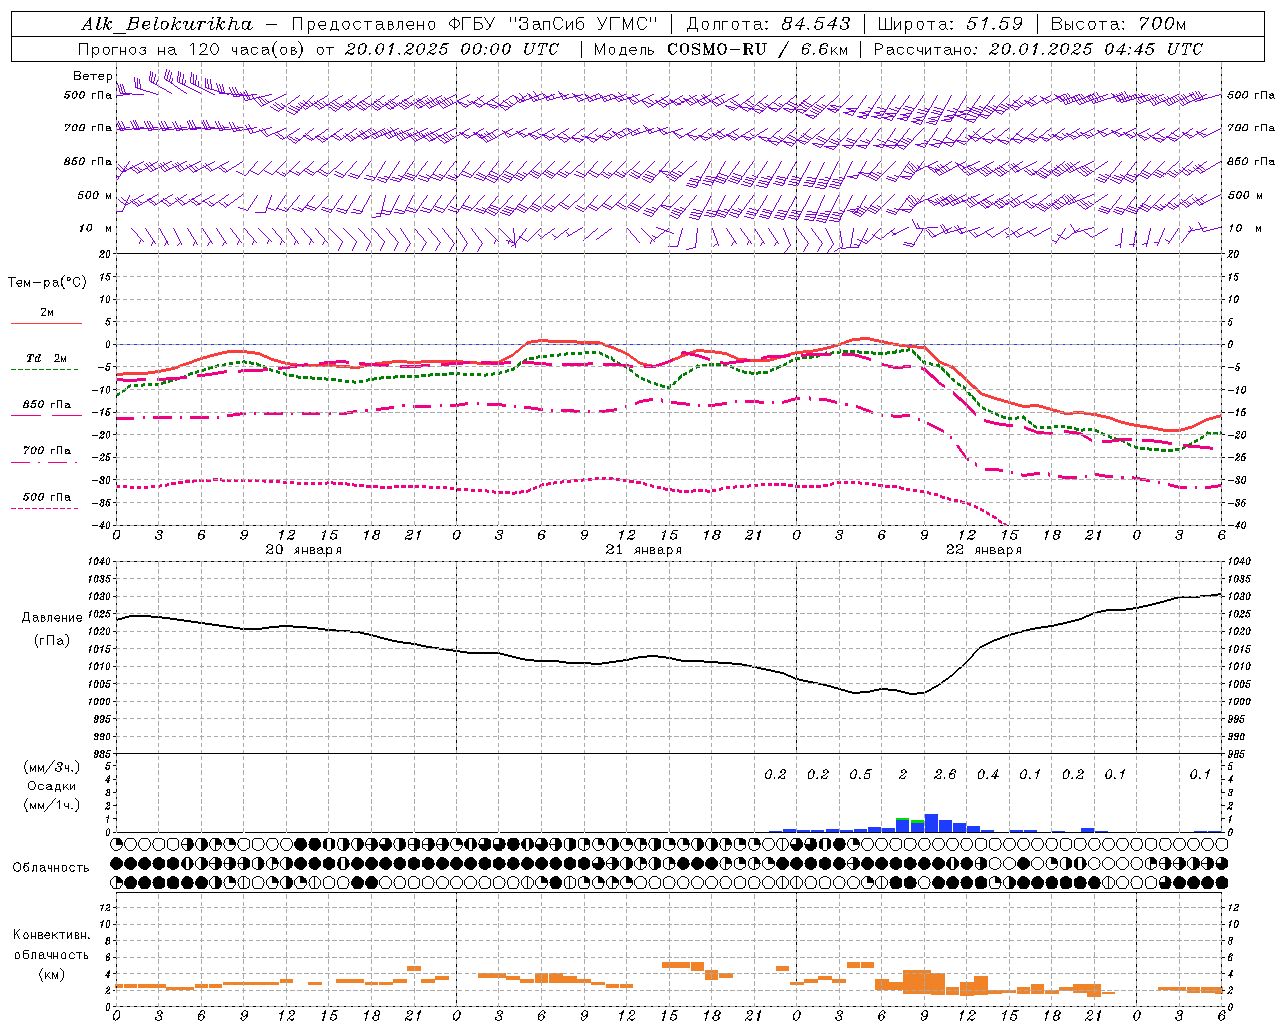This screenshot has width=1280, height=1024.
Task: Select the 20 января date label
Action: tap(303, 550)
